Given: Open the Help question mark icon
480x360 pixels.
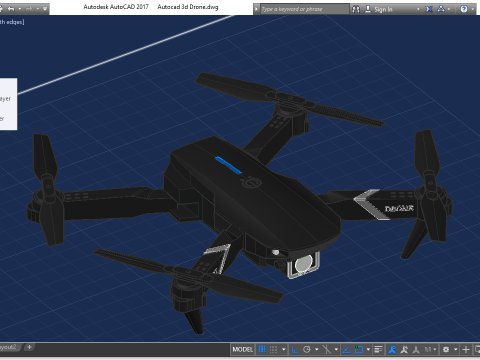Looking at the screenshot, I should tap(464, 9).
